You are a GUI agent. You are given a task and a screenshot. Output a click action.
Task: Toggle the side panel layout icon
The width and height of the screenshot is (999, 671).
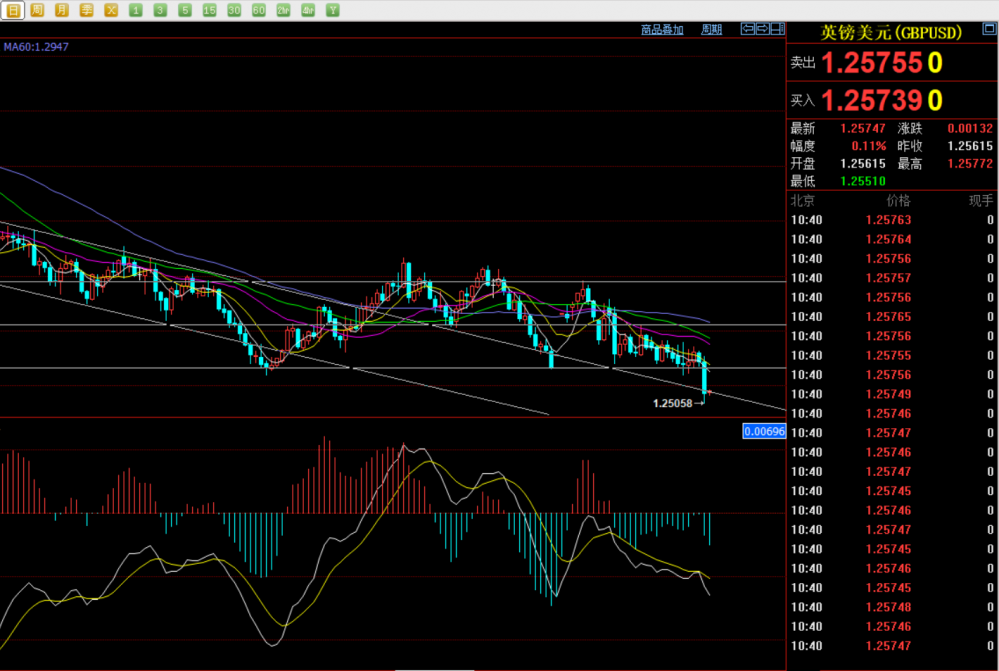tap(777, 29)
